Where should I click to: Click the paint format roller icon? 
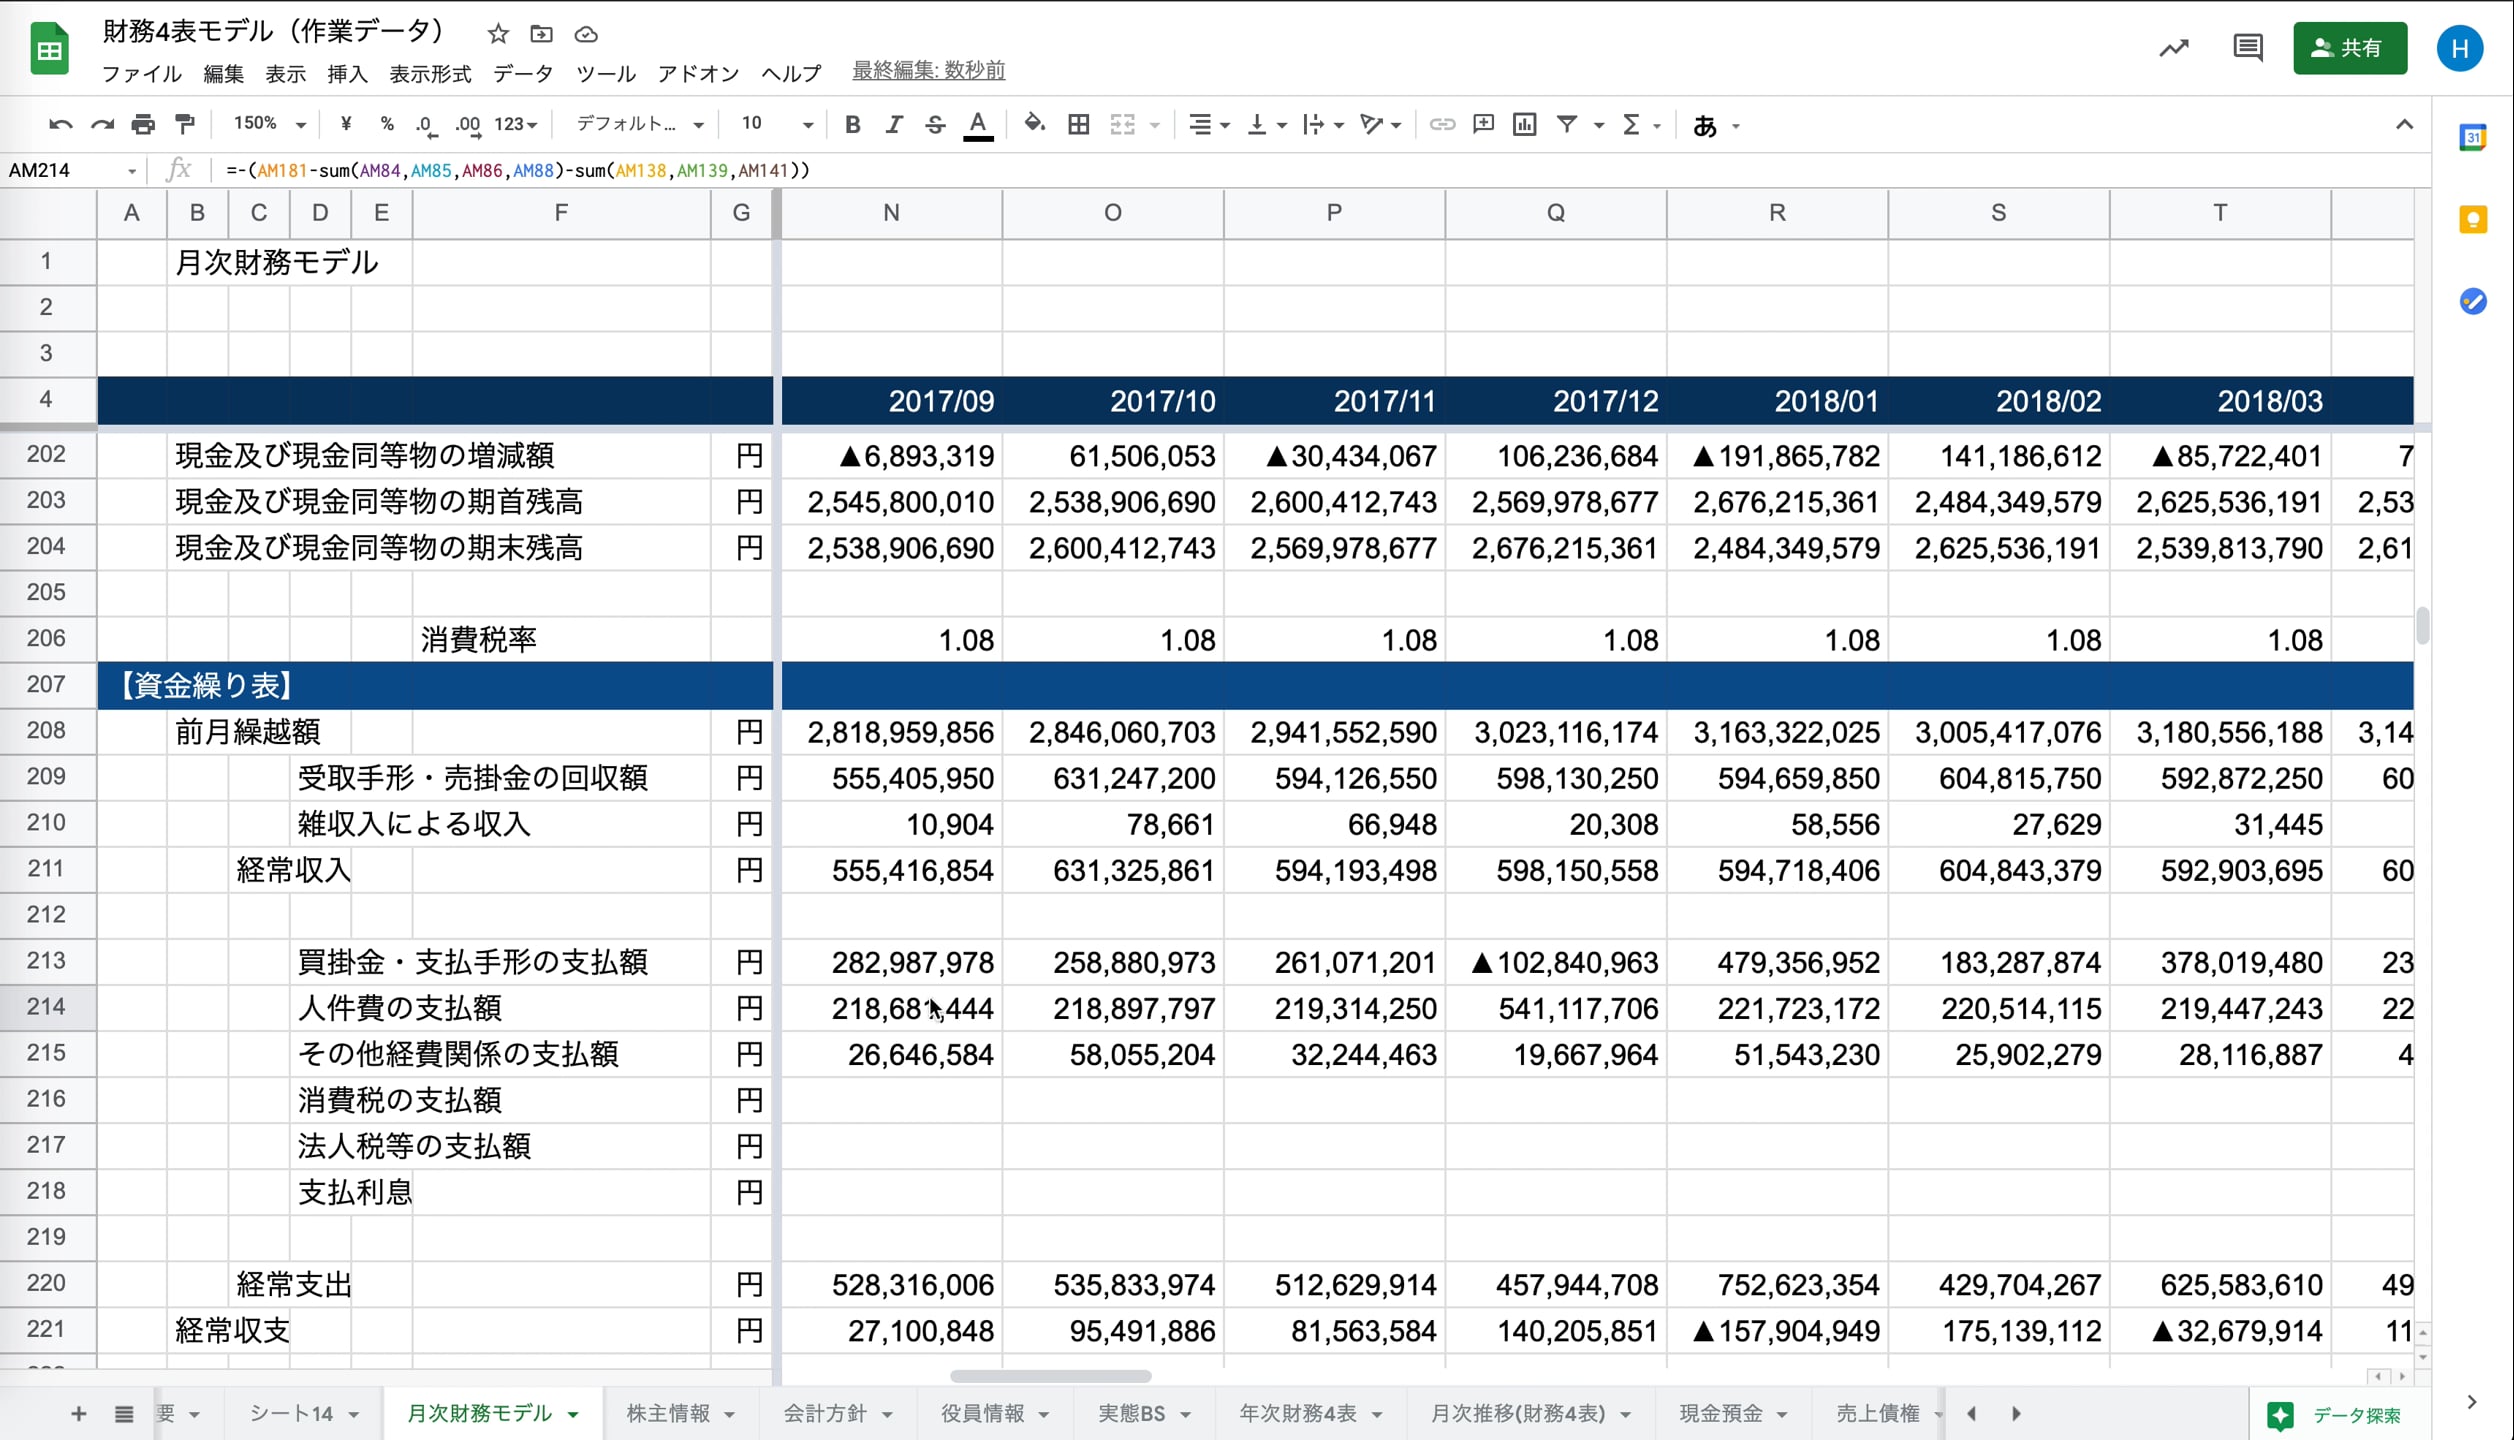185,125
